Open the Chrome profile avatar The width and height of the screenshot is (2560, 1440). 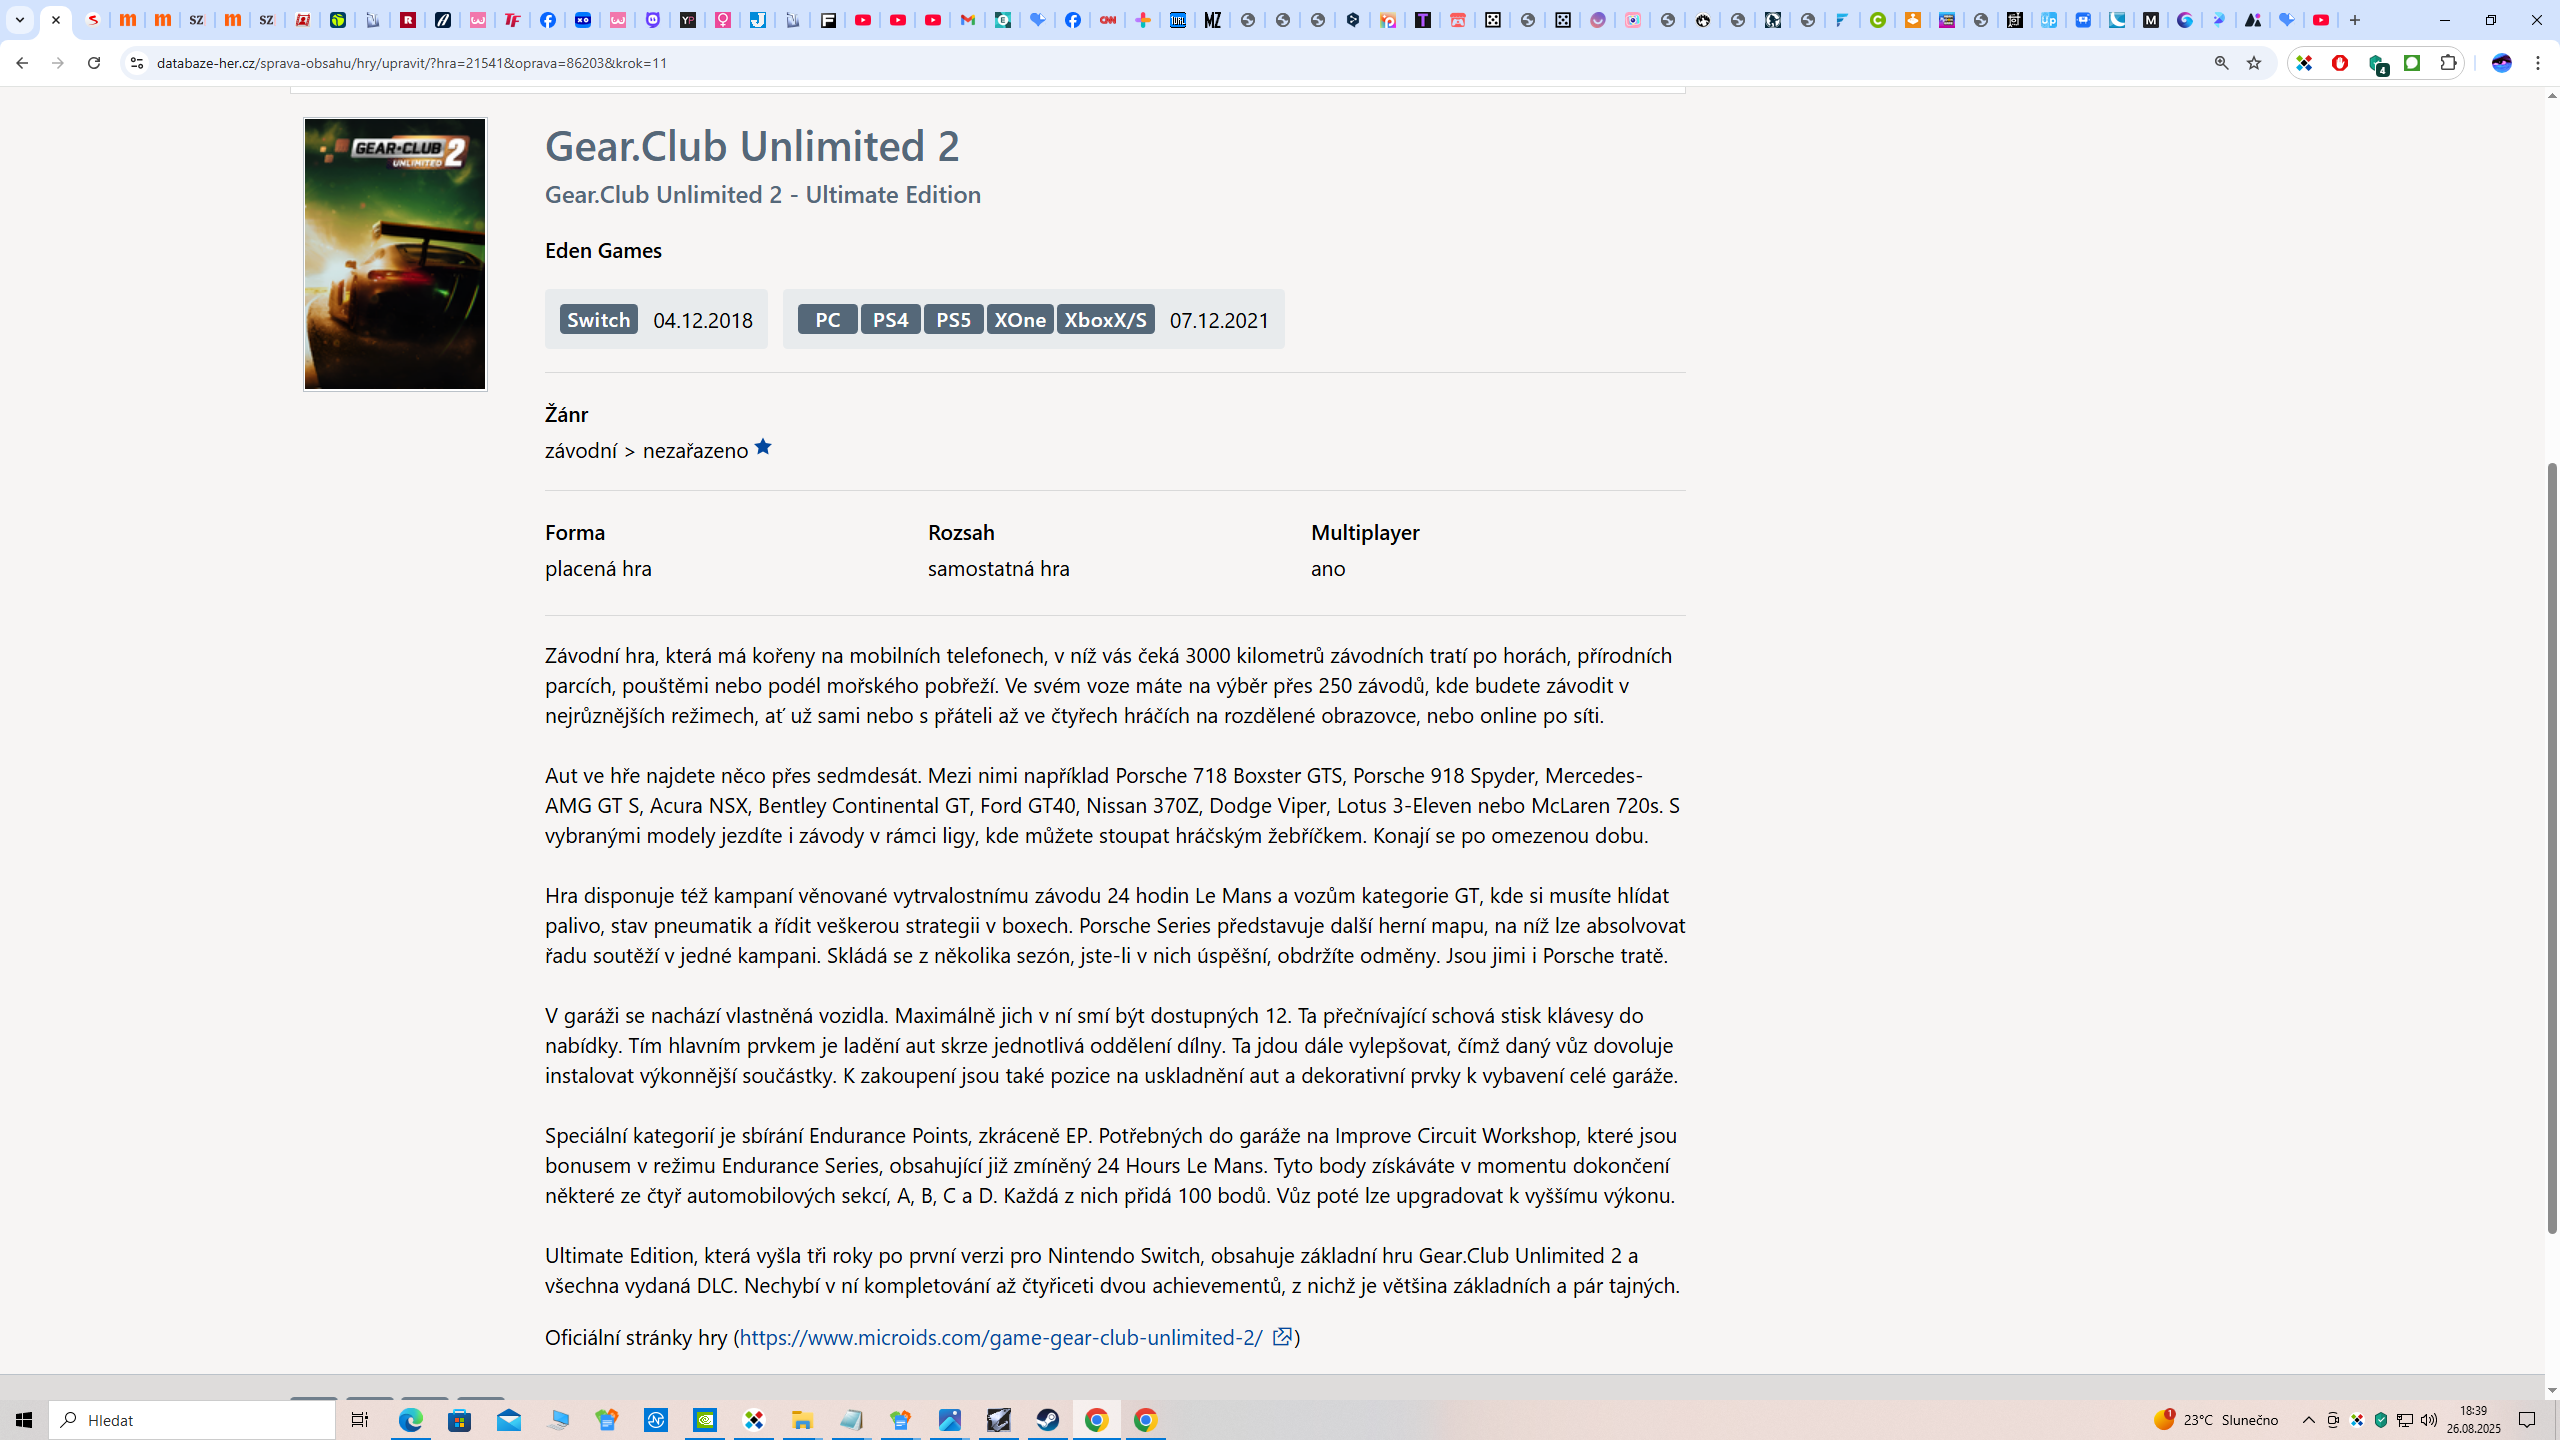pos(2502,63)
